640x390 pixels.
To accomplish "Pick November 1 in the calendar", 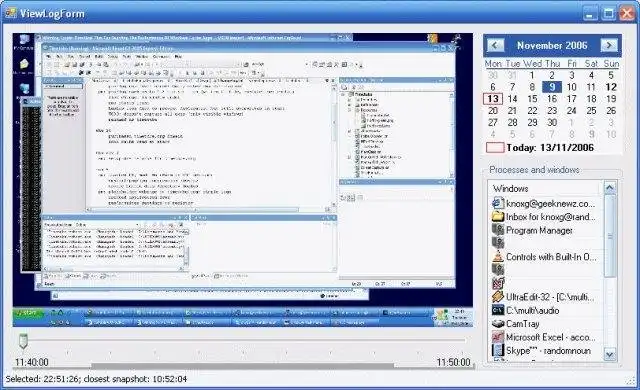I will pos(532,75).
